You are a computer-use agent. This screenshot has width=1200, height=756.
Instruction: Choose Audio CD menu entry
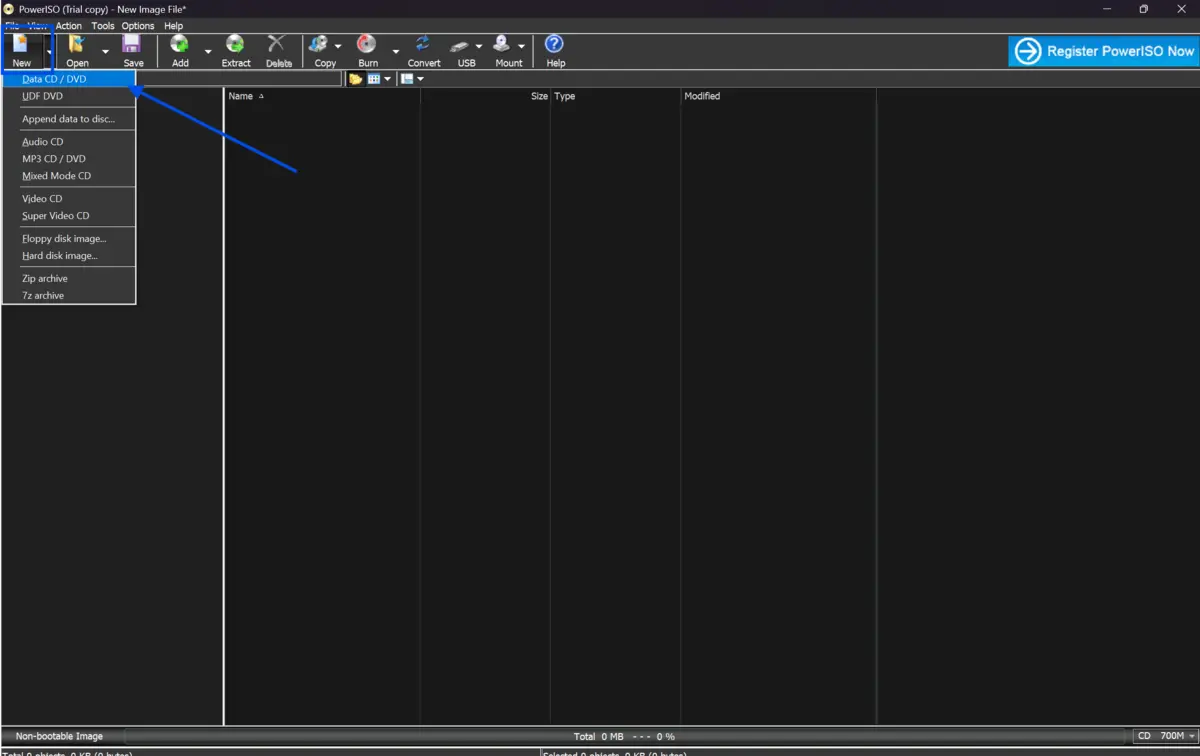(69, 142)
